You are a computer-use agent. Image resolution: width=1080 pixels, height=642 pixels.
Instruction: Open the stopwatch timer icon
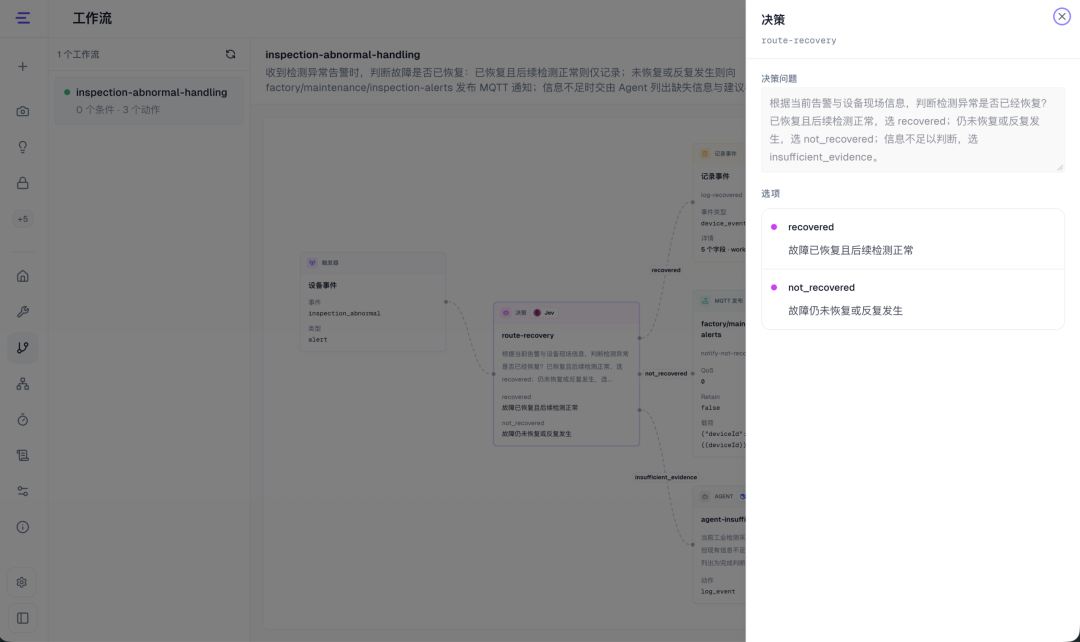tap(23, 420)
